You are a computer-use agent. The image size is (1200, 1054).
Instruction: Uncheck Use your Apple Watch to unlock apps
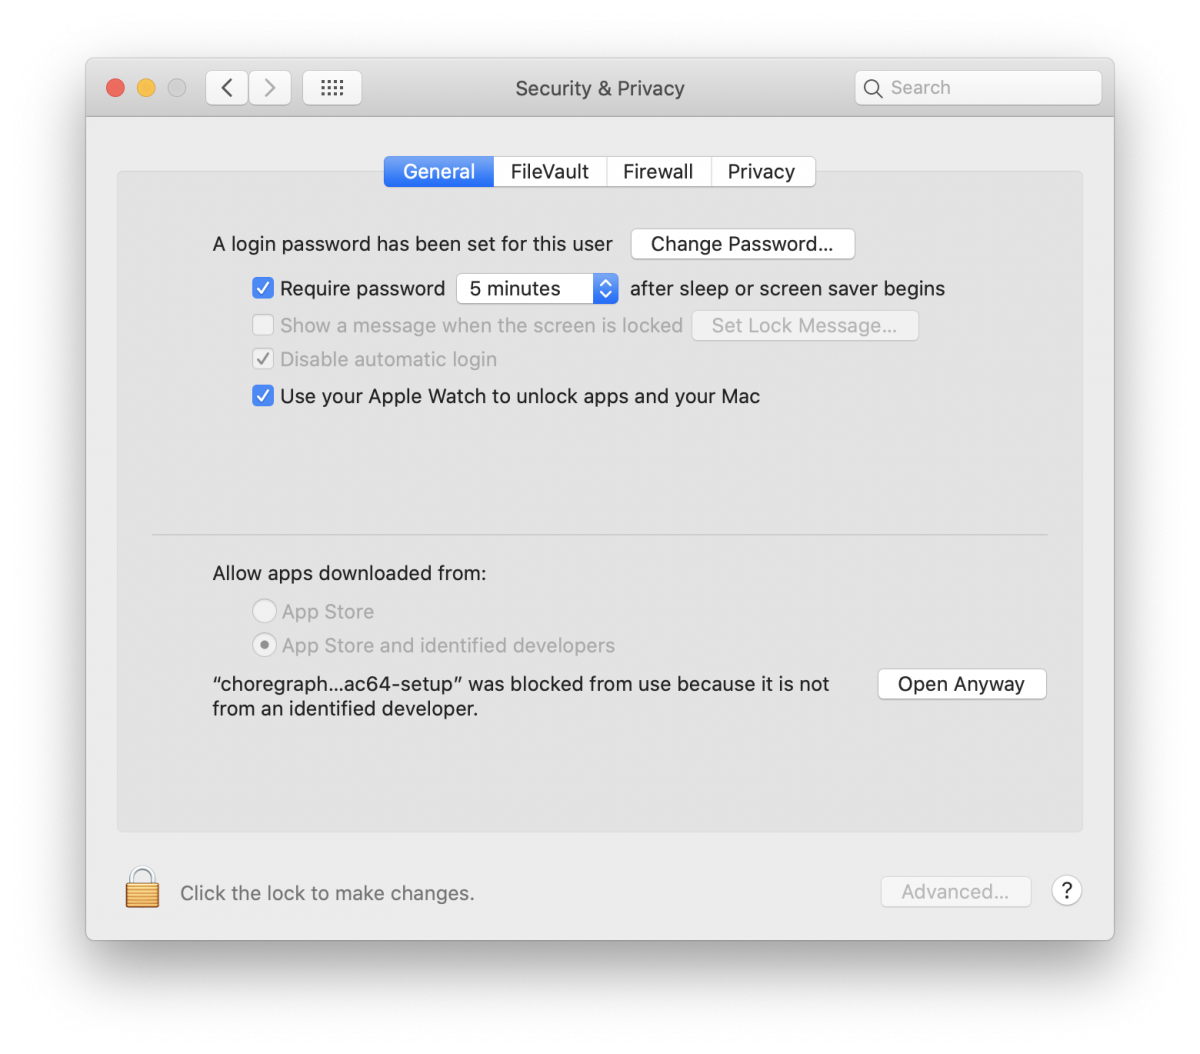[x=262, y=396]
